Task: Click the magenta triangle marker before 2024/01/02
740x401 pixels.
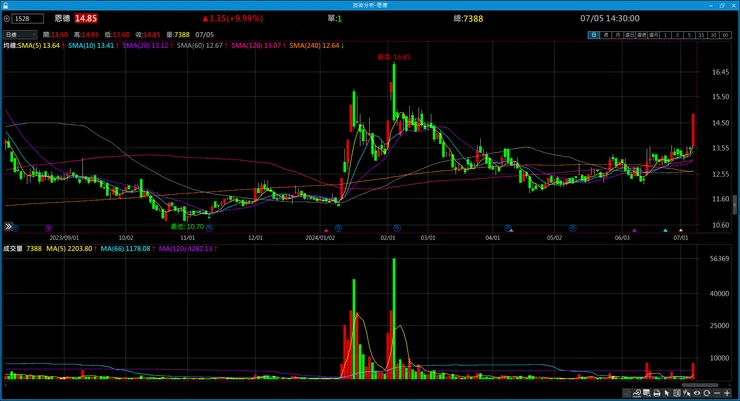Action: [326, 230]
